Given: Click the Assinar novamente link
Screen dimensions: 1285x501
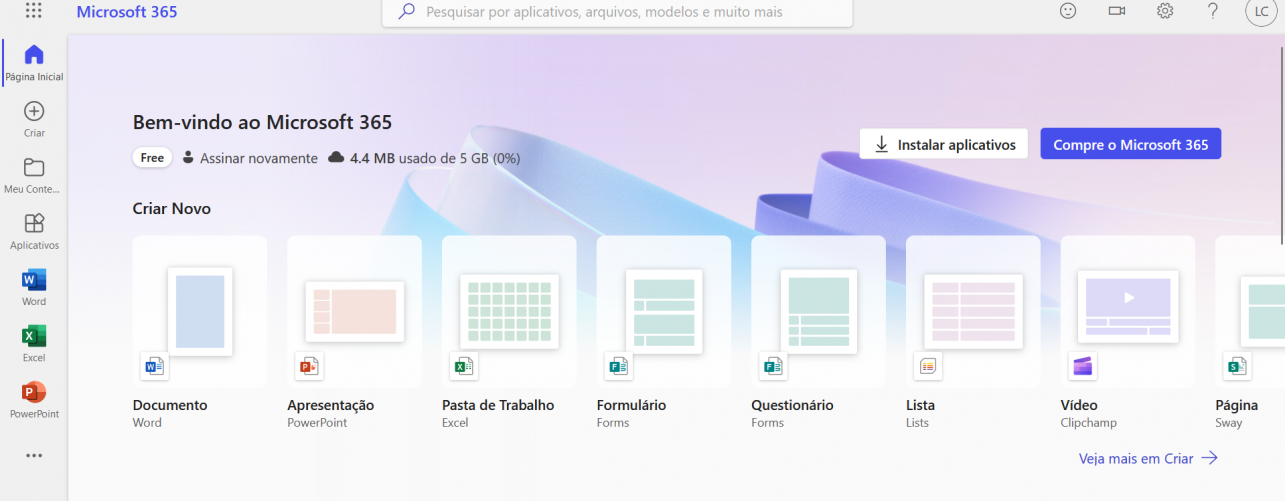Looking at the screenshot, I should point(258,158).
